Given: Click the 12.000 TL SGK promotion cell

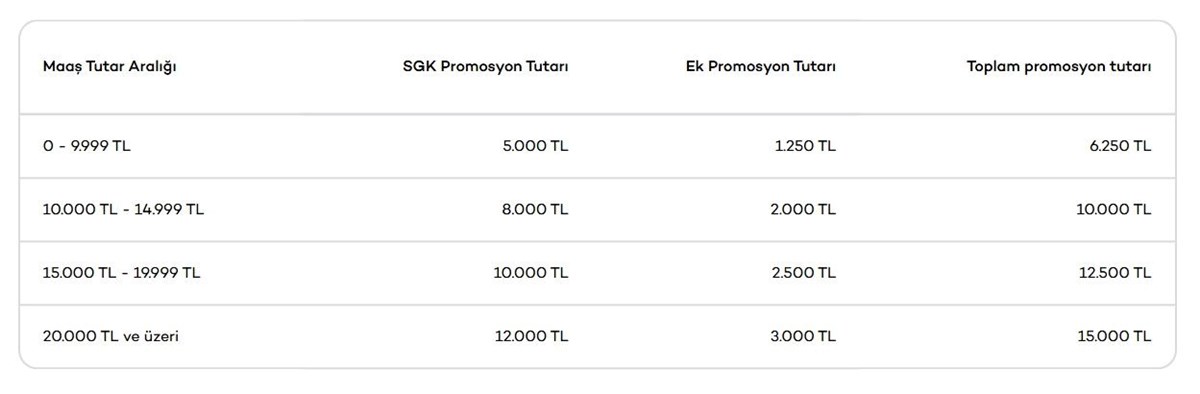Looking at the screenshot, I should click(x=531, y=337).
